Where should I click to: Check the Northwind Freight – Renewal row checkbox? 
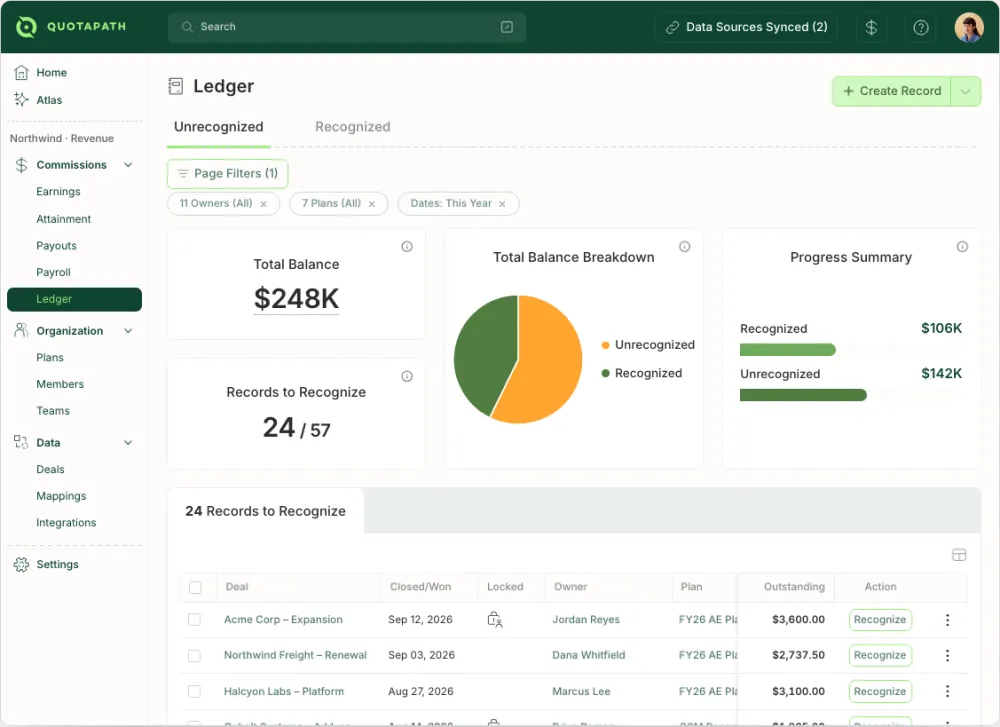(195, 656)
